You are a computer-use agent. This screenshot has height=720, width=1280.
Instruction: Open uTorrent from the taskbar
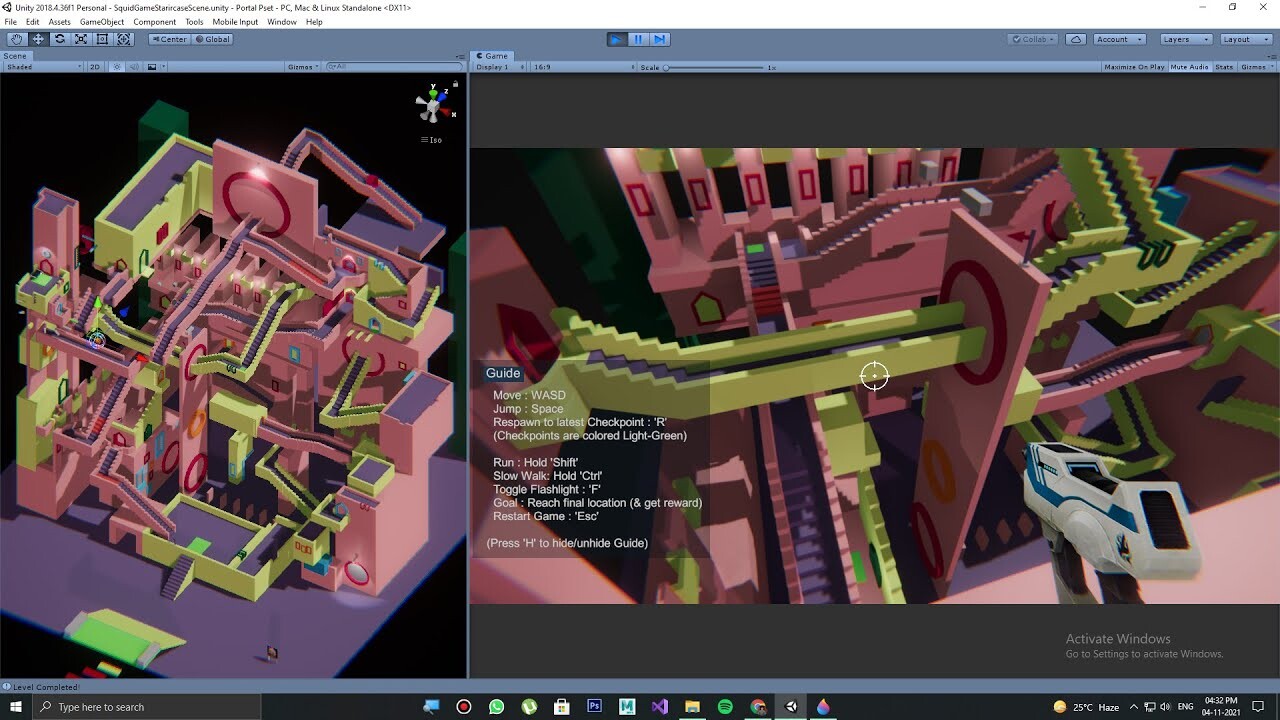coord(529,707)
